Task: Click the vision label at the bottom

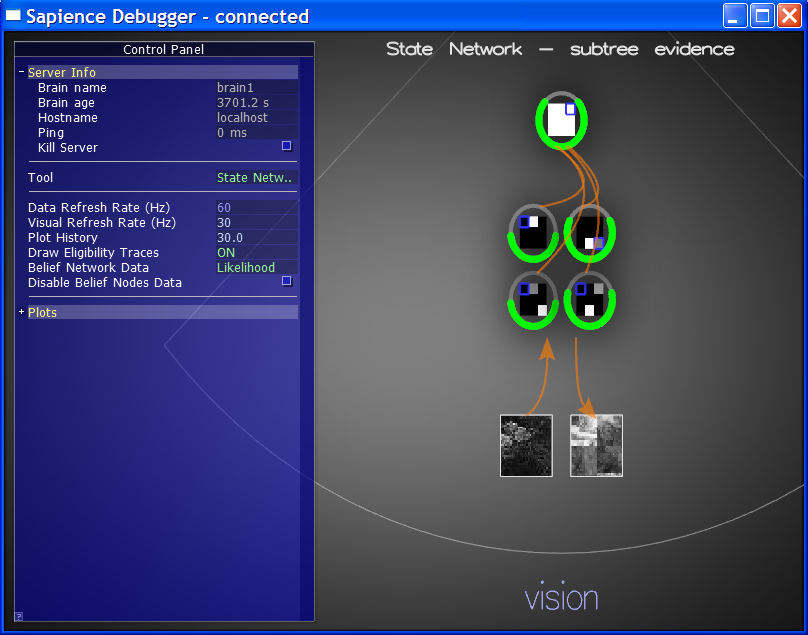Action: [561, 598]
